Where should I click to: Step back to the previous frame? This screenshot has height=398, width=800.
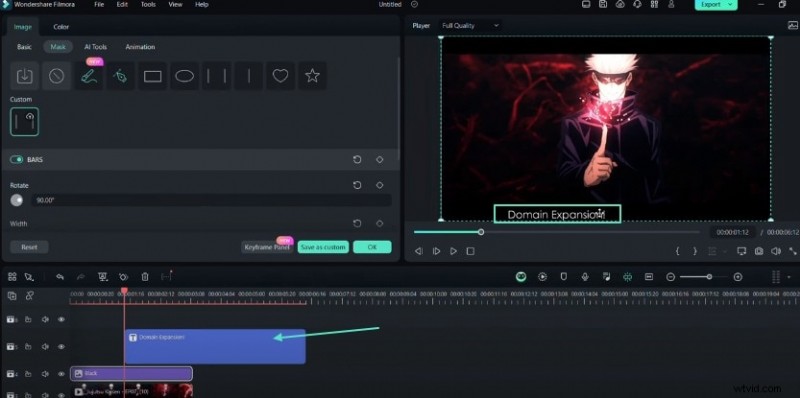[x=418, y=251]
